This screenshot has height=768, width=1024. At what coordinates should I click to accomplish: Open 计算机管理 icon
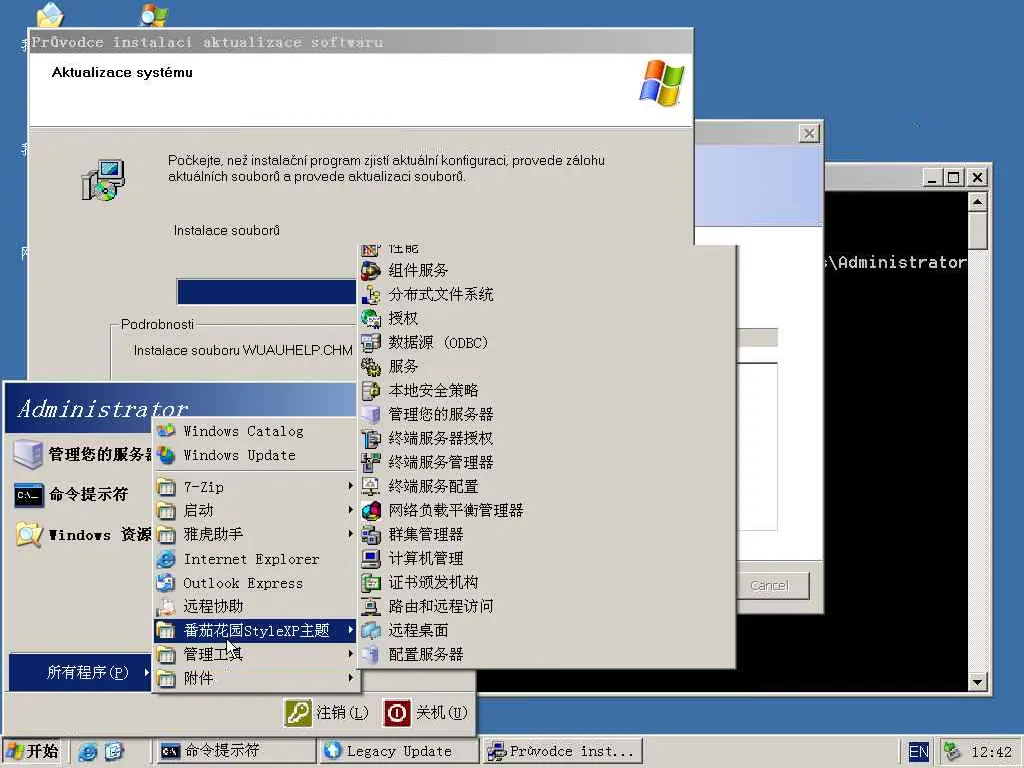tap(371, 558)
